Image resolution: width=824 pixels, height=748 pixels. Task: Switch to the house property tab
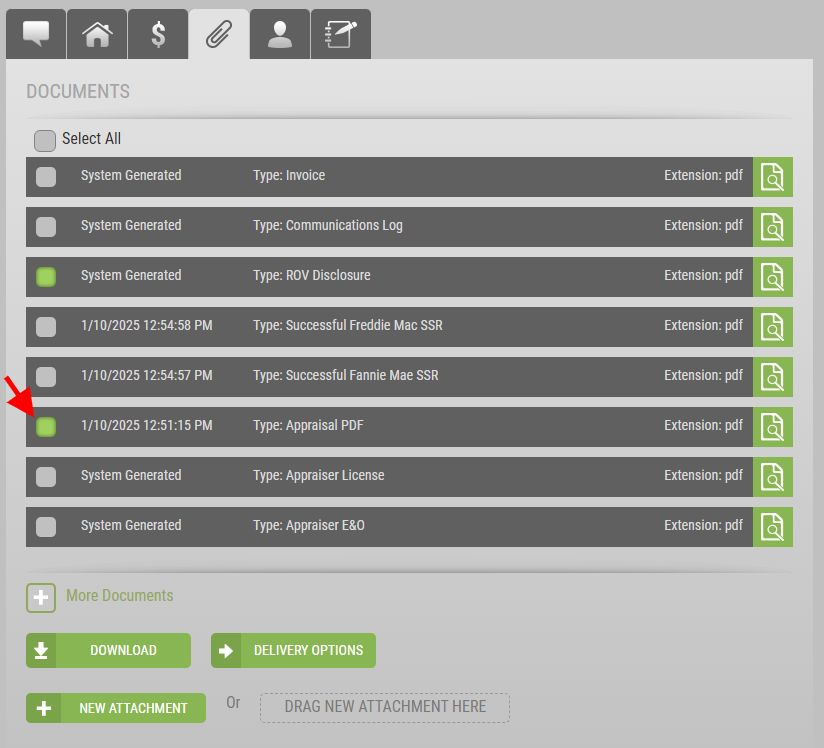[x=97, y=34]
